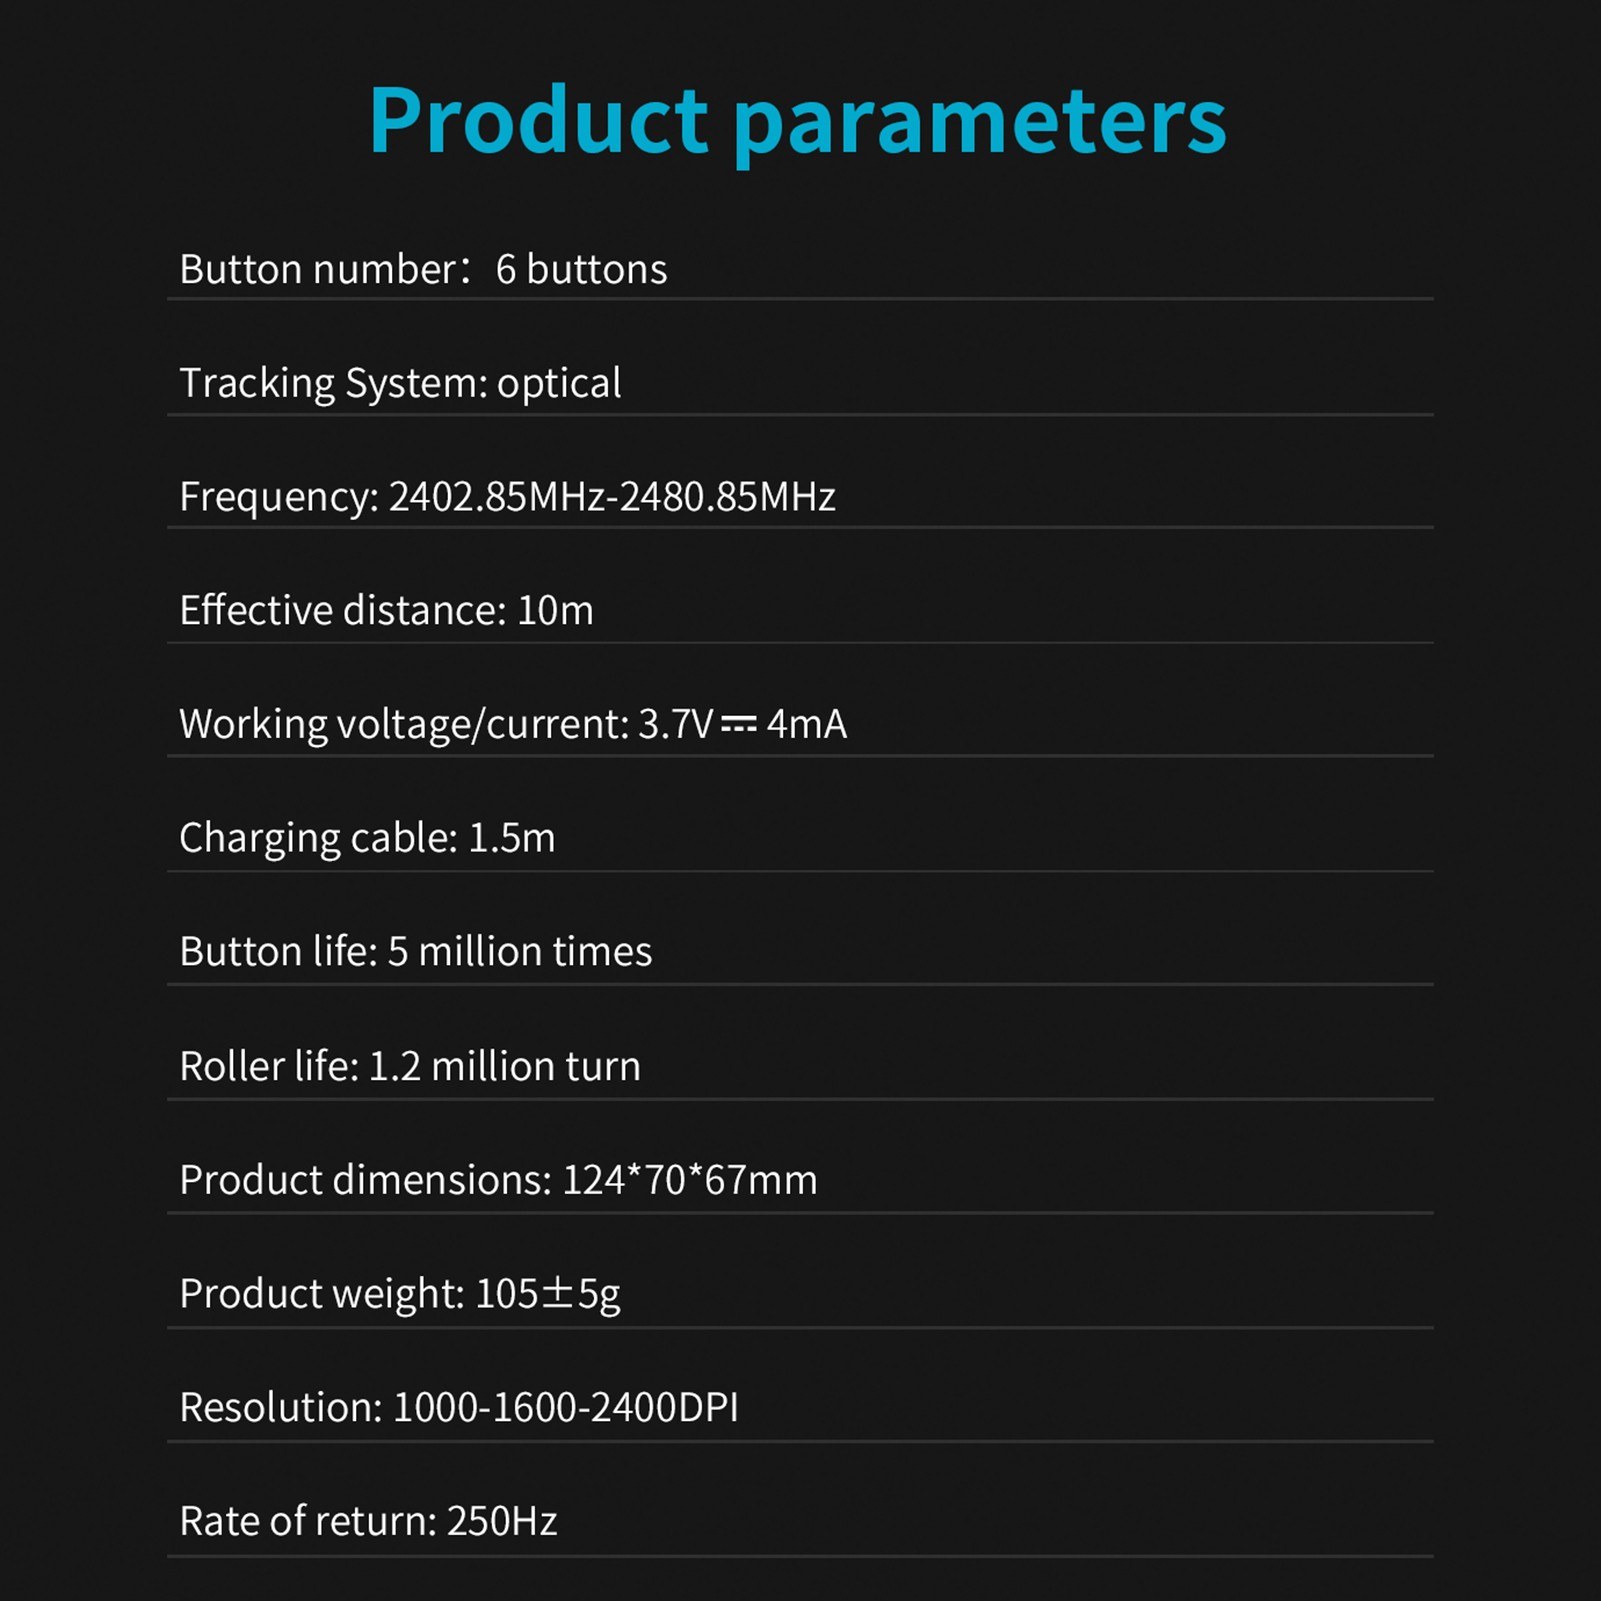Click the Tracking System optical text
The height and width of the screenshot is (1601, 1601).
400,384
